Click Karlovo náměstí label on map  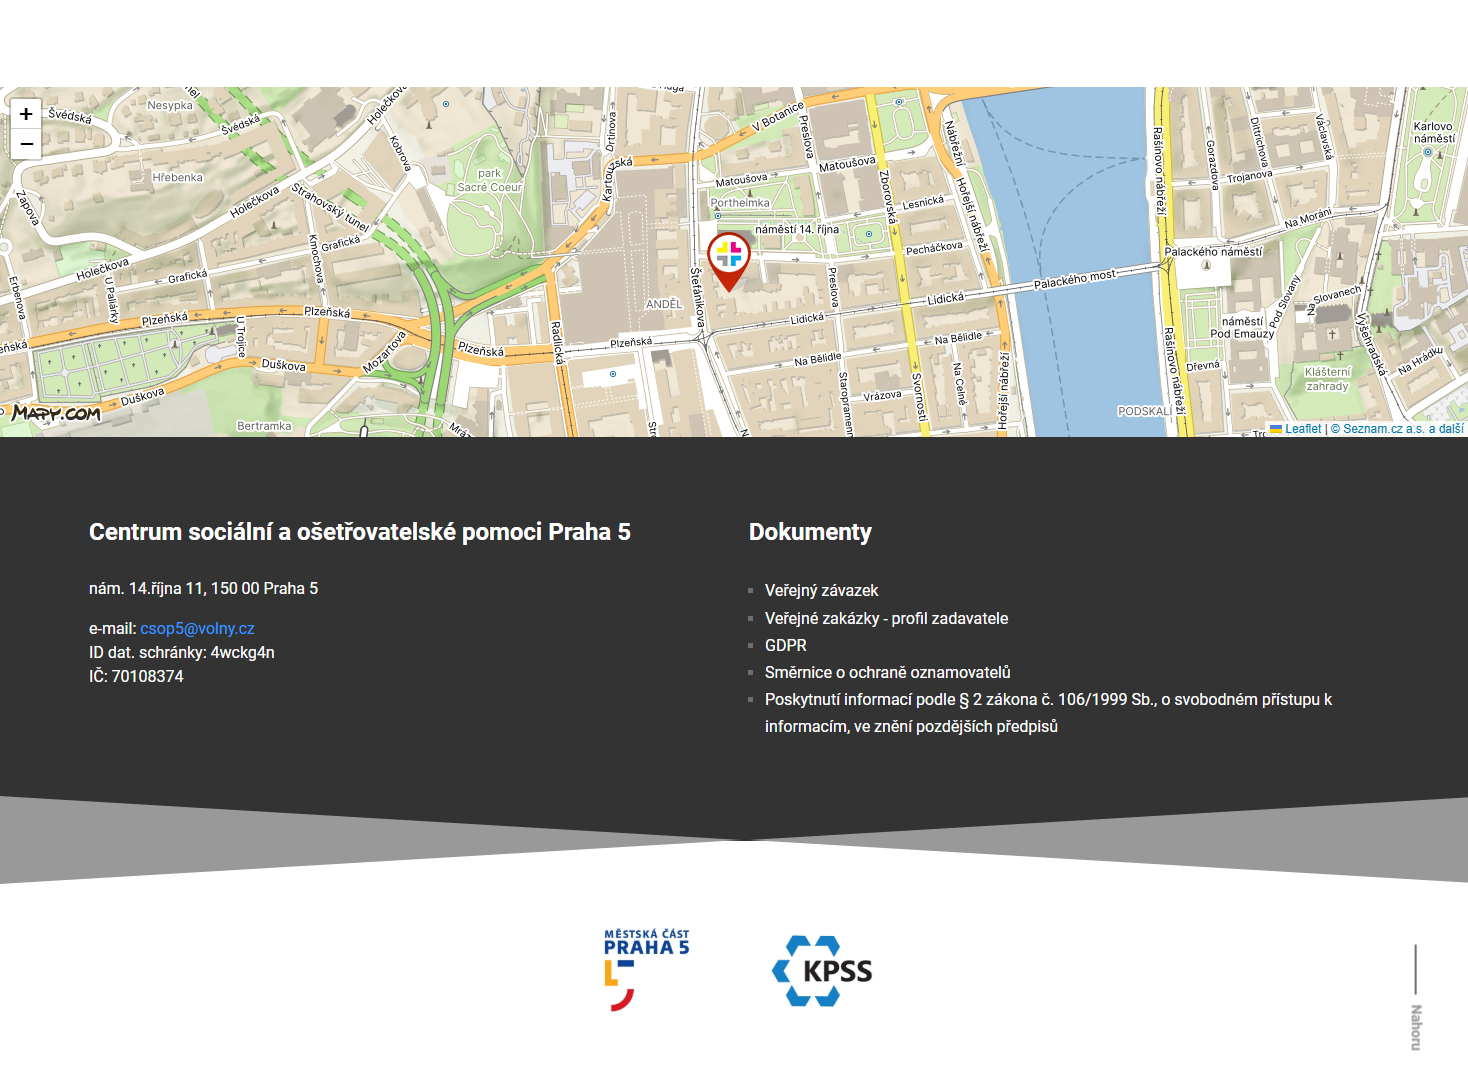coord(1433,133)
